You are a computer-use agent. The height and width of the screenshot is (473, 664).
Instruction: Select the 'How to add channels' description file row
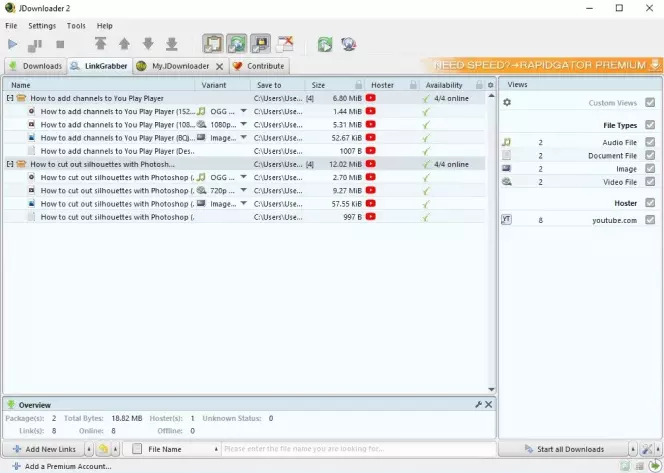click(245, 151)
